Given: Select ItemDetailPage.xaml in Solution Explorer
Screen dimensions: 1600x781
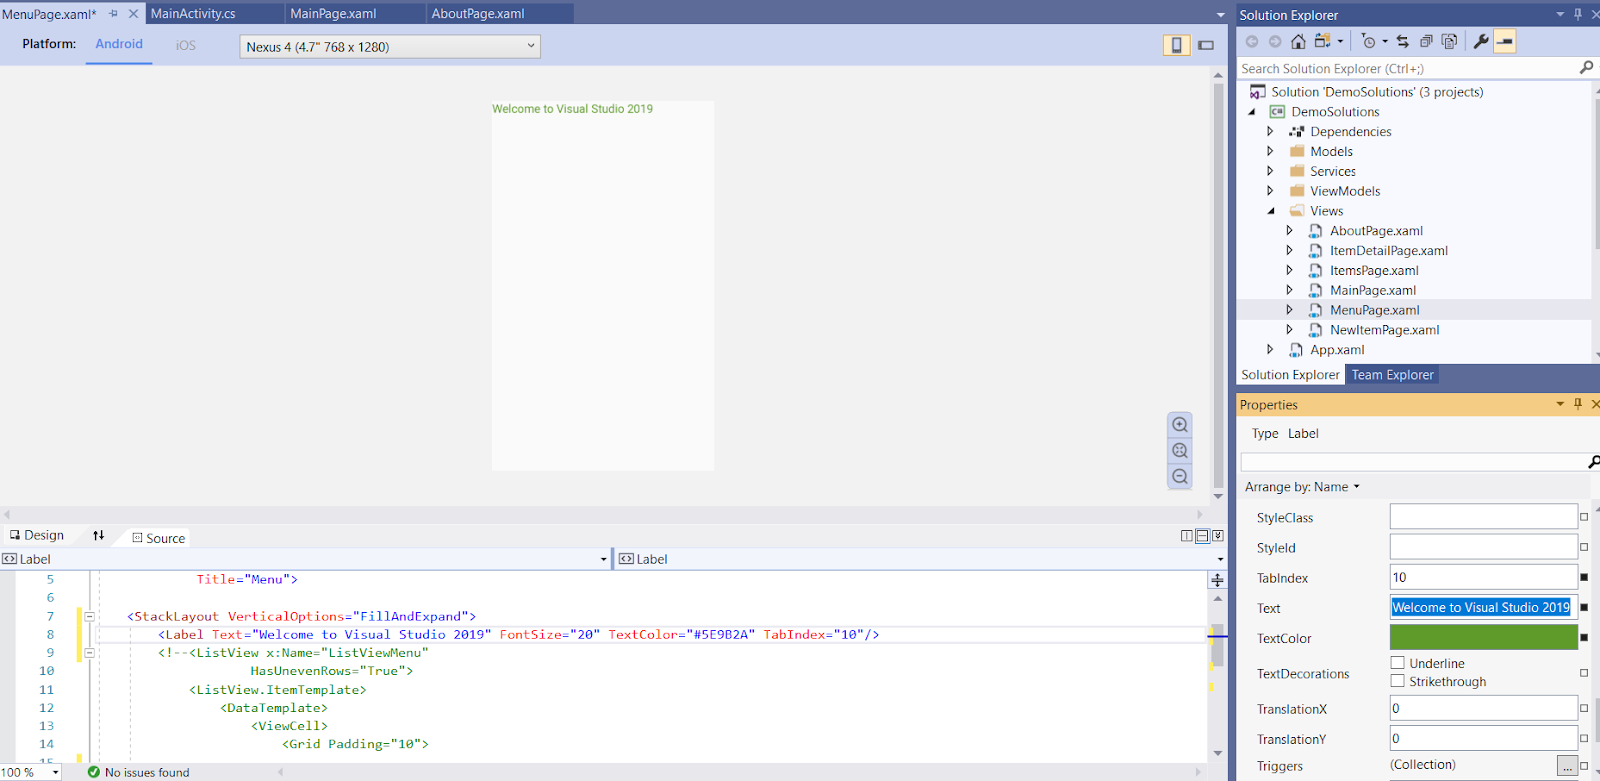Looking at the screenshot, I should point(1388,251).
